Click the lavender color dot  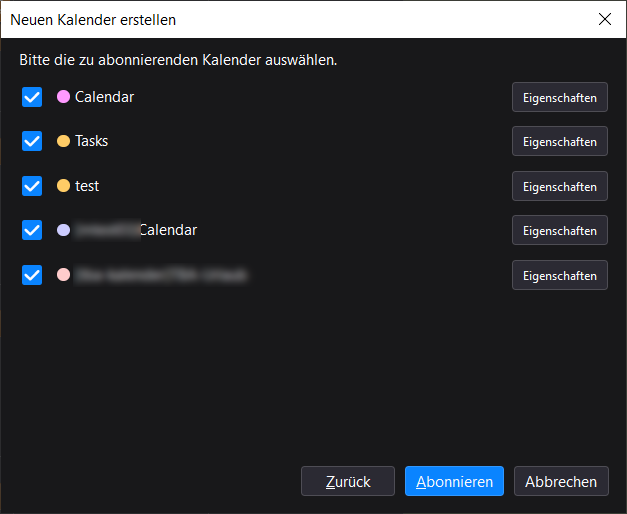63,230
